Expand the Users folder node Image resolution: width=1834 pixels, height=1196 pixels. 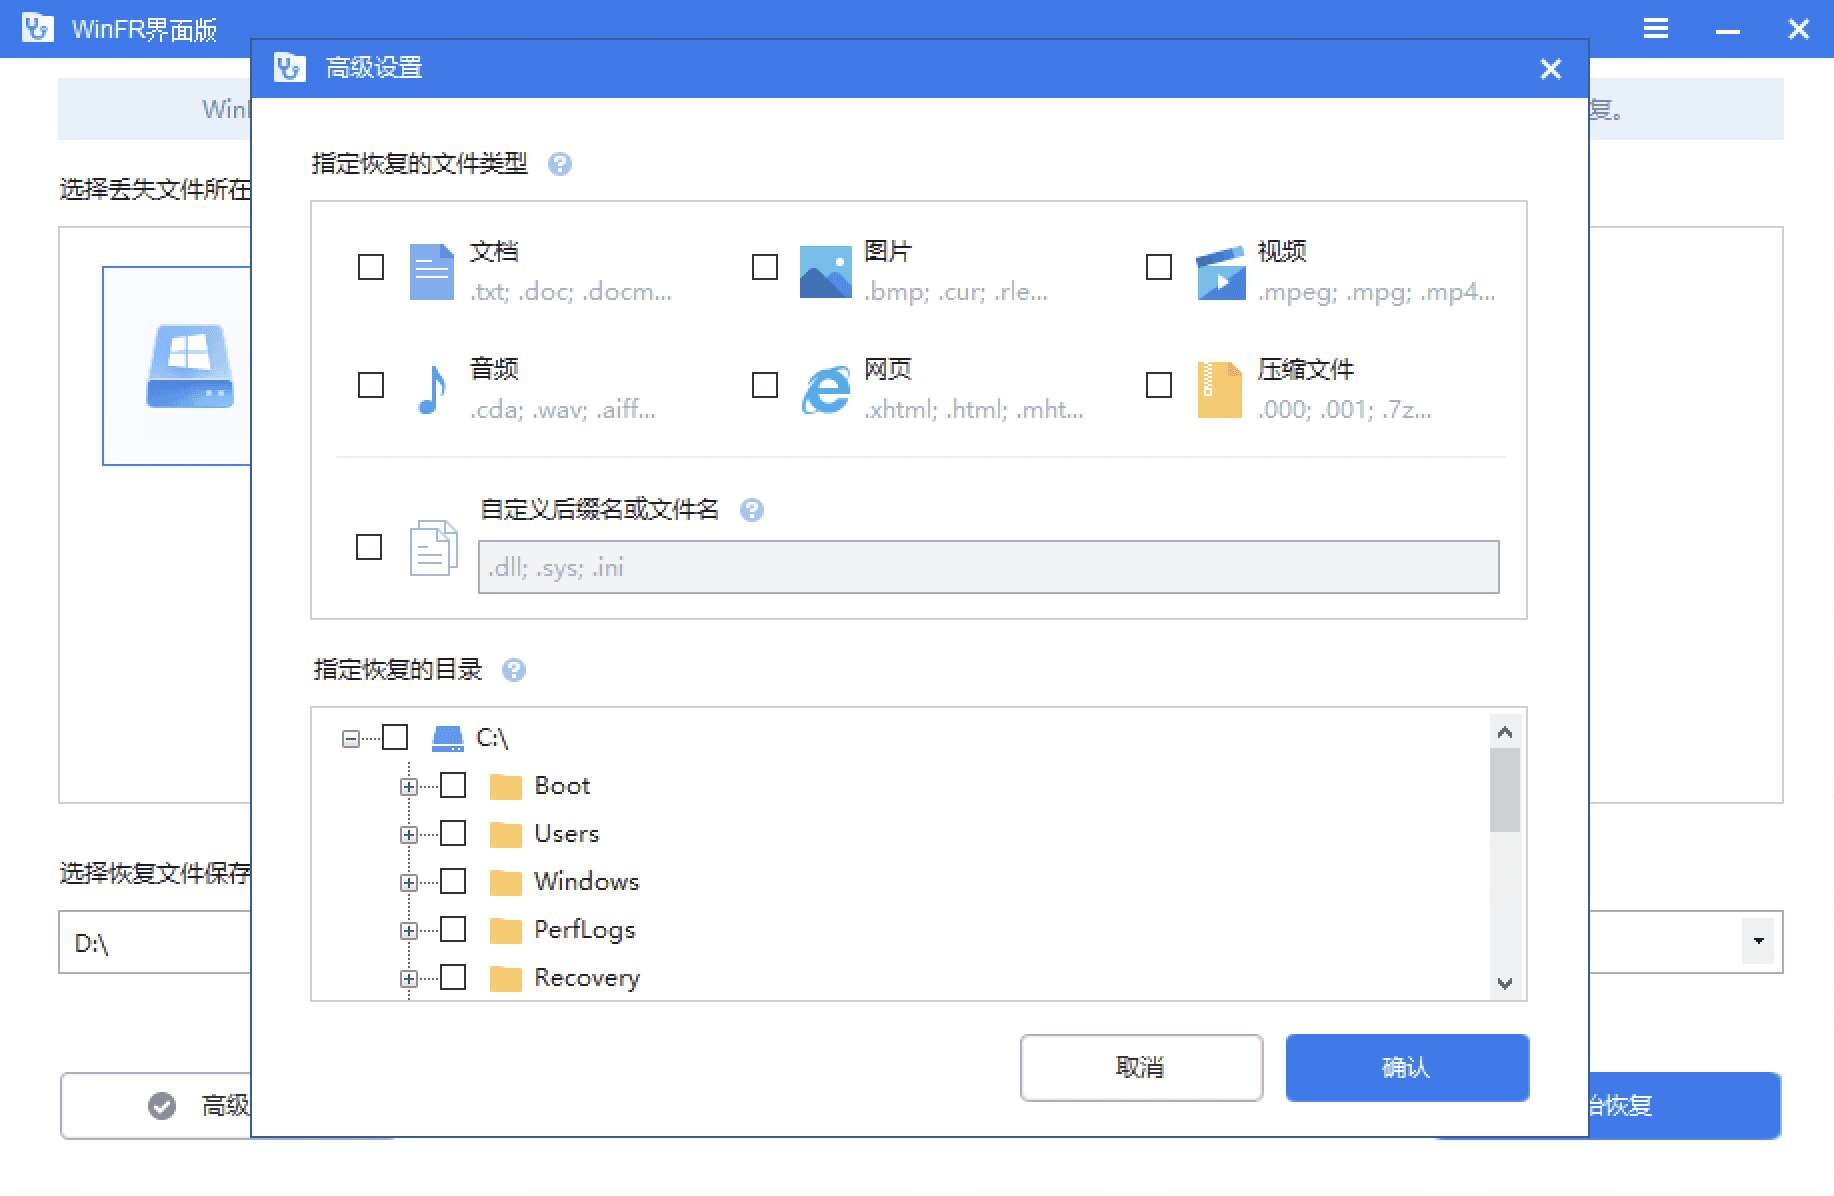pyautogui.click(x=408, y=833)
